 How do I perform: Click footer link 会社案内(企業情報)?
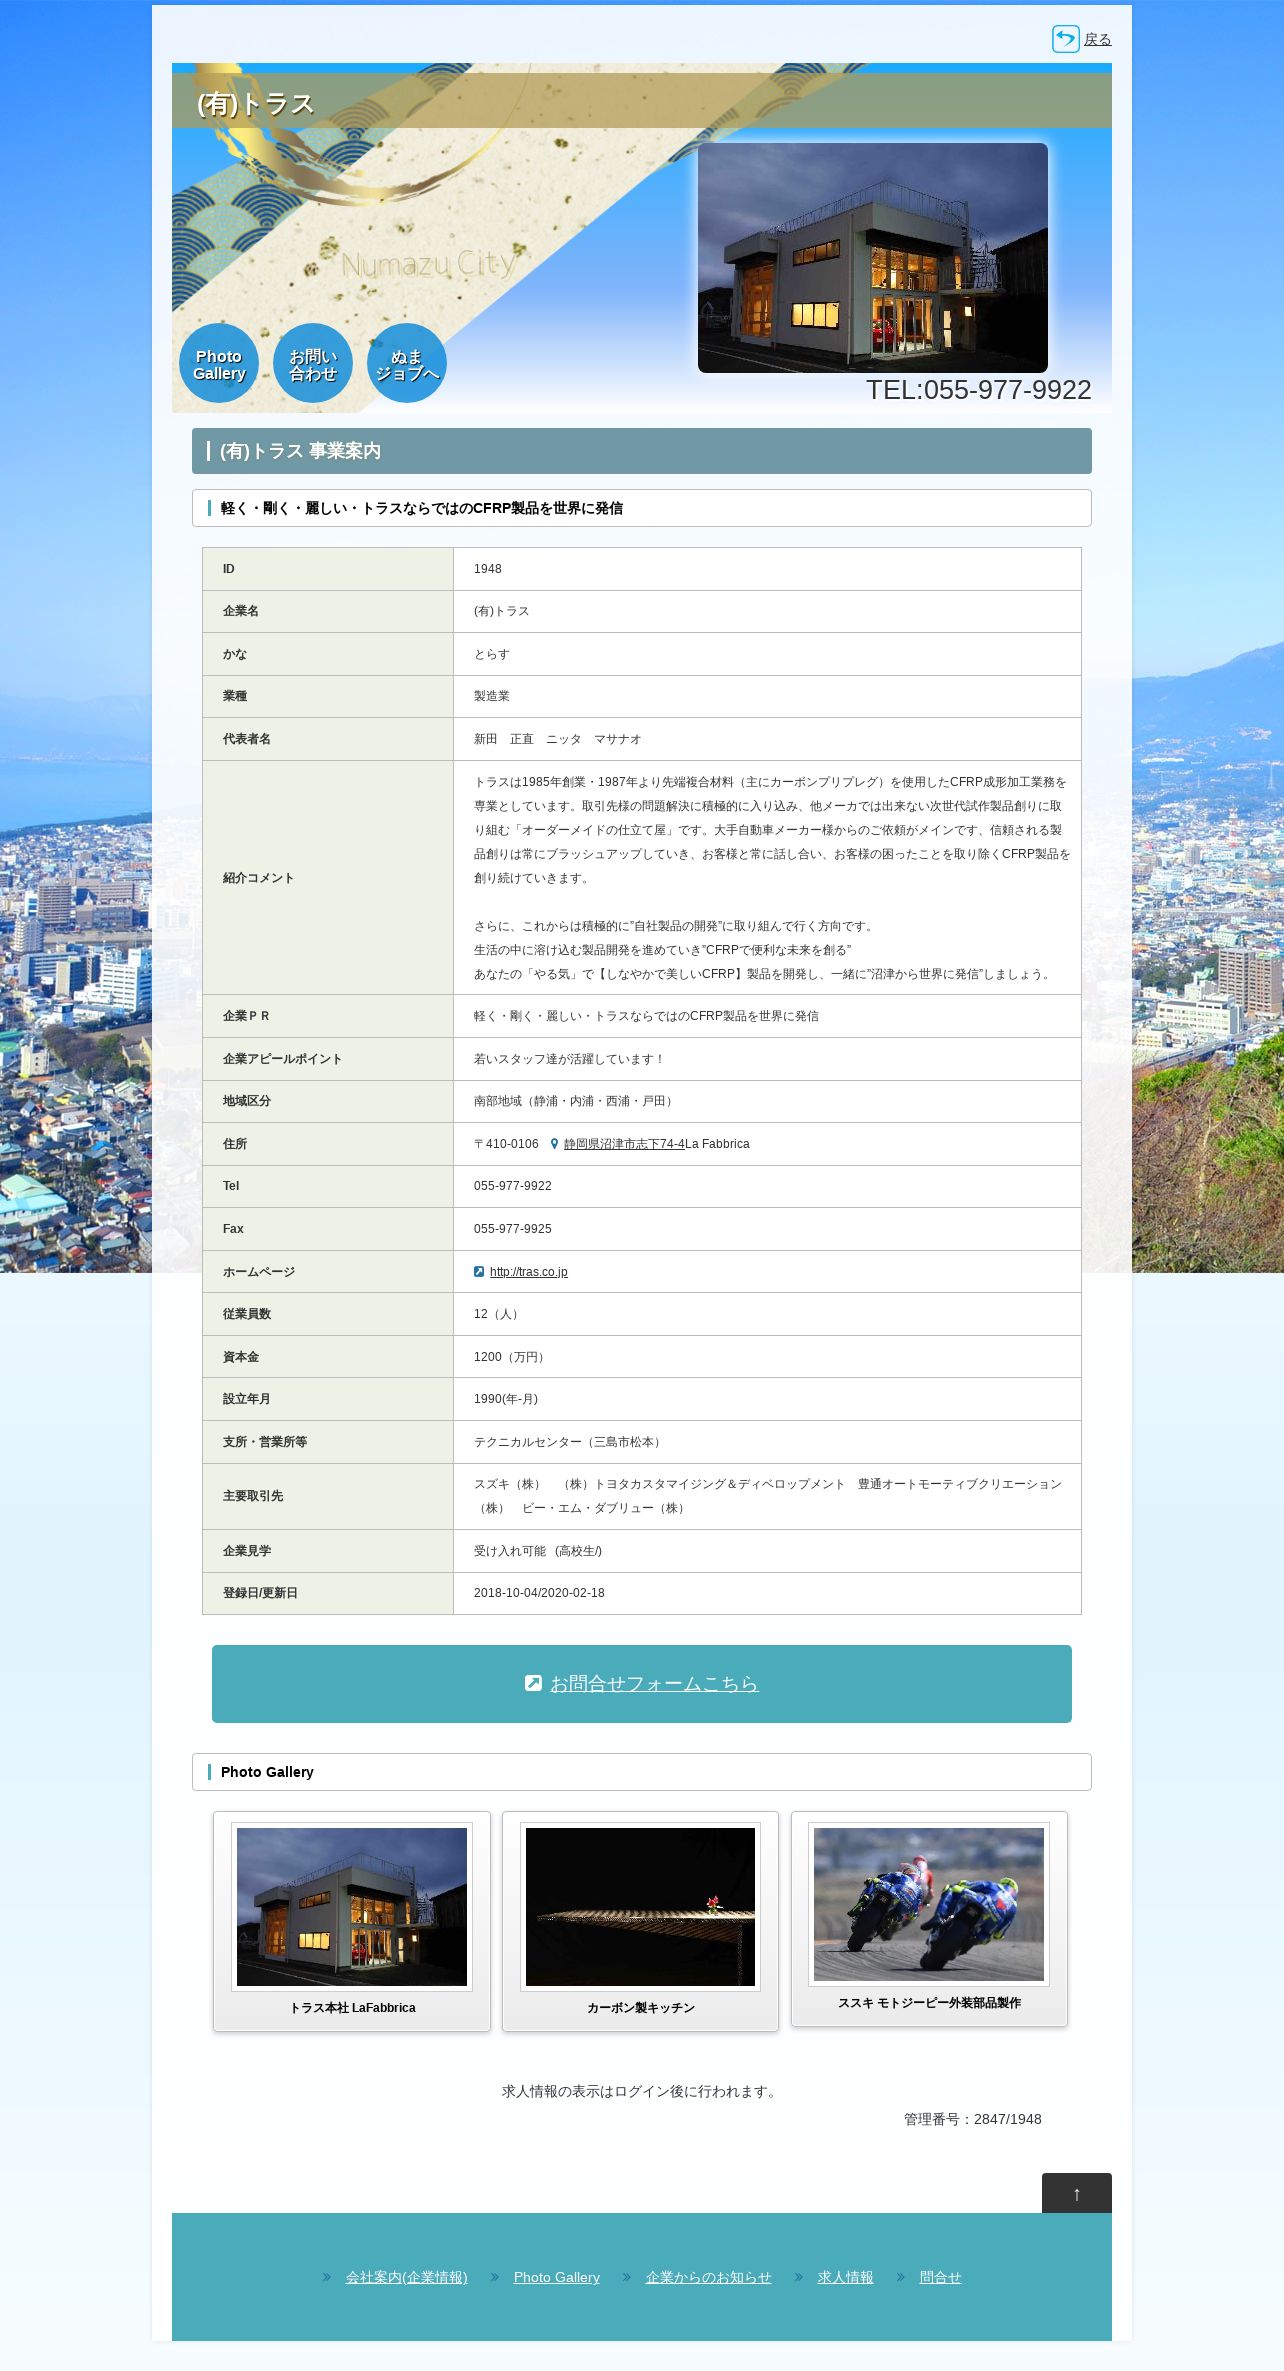tap(407, 2277)
